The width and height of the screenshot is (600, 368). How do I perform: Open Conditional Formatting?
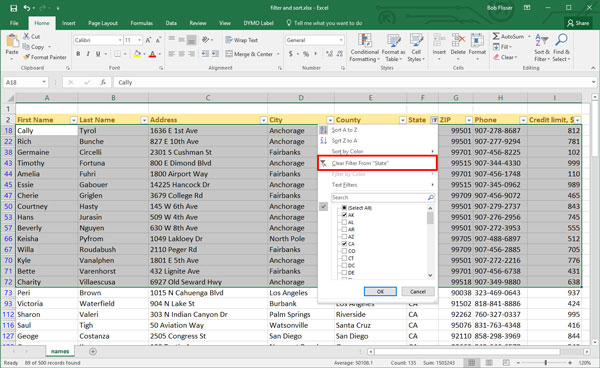pyautogui.click(x=365, y=48)
